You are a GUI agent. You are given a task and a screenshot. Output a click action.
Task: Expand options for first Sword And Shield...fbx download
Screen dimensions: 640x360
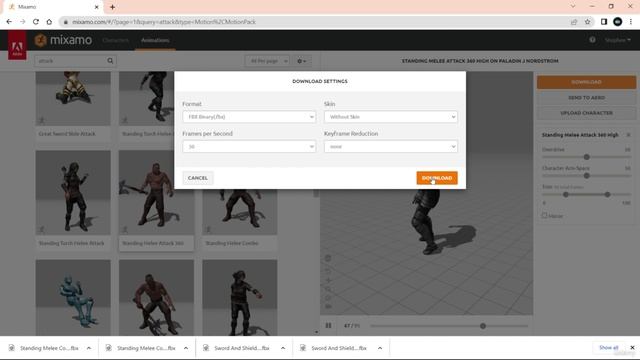click(283, 348)
